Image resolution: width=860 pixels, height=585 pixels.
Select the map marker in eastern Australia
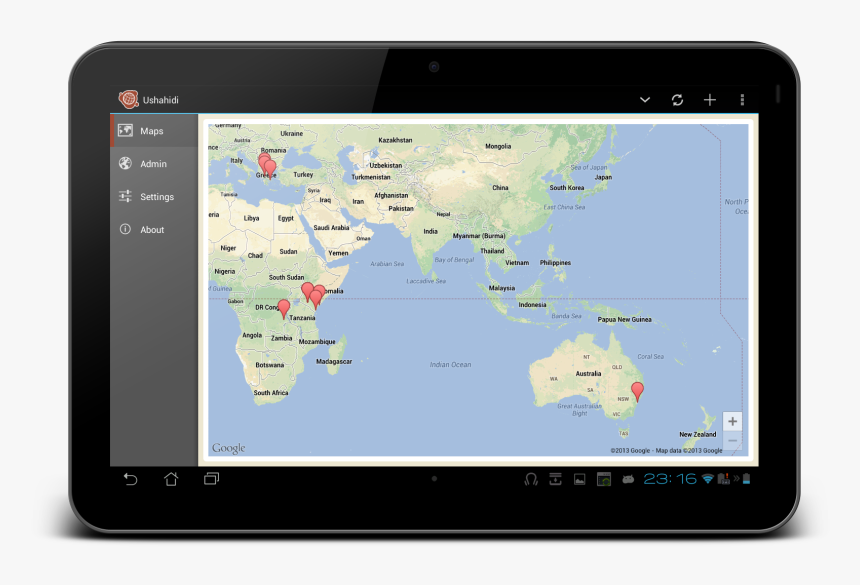click(x=637, y=391)
